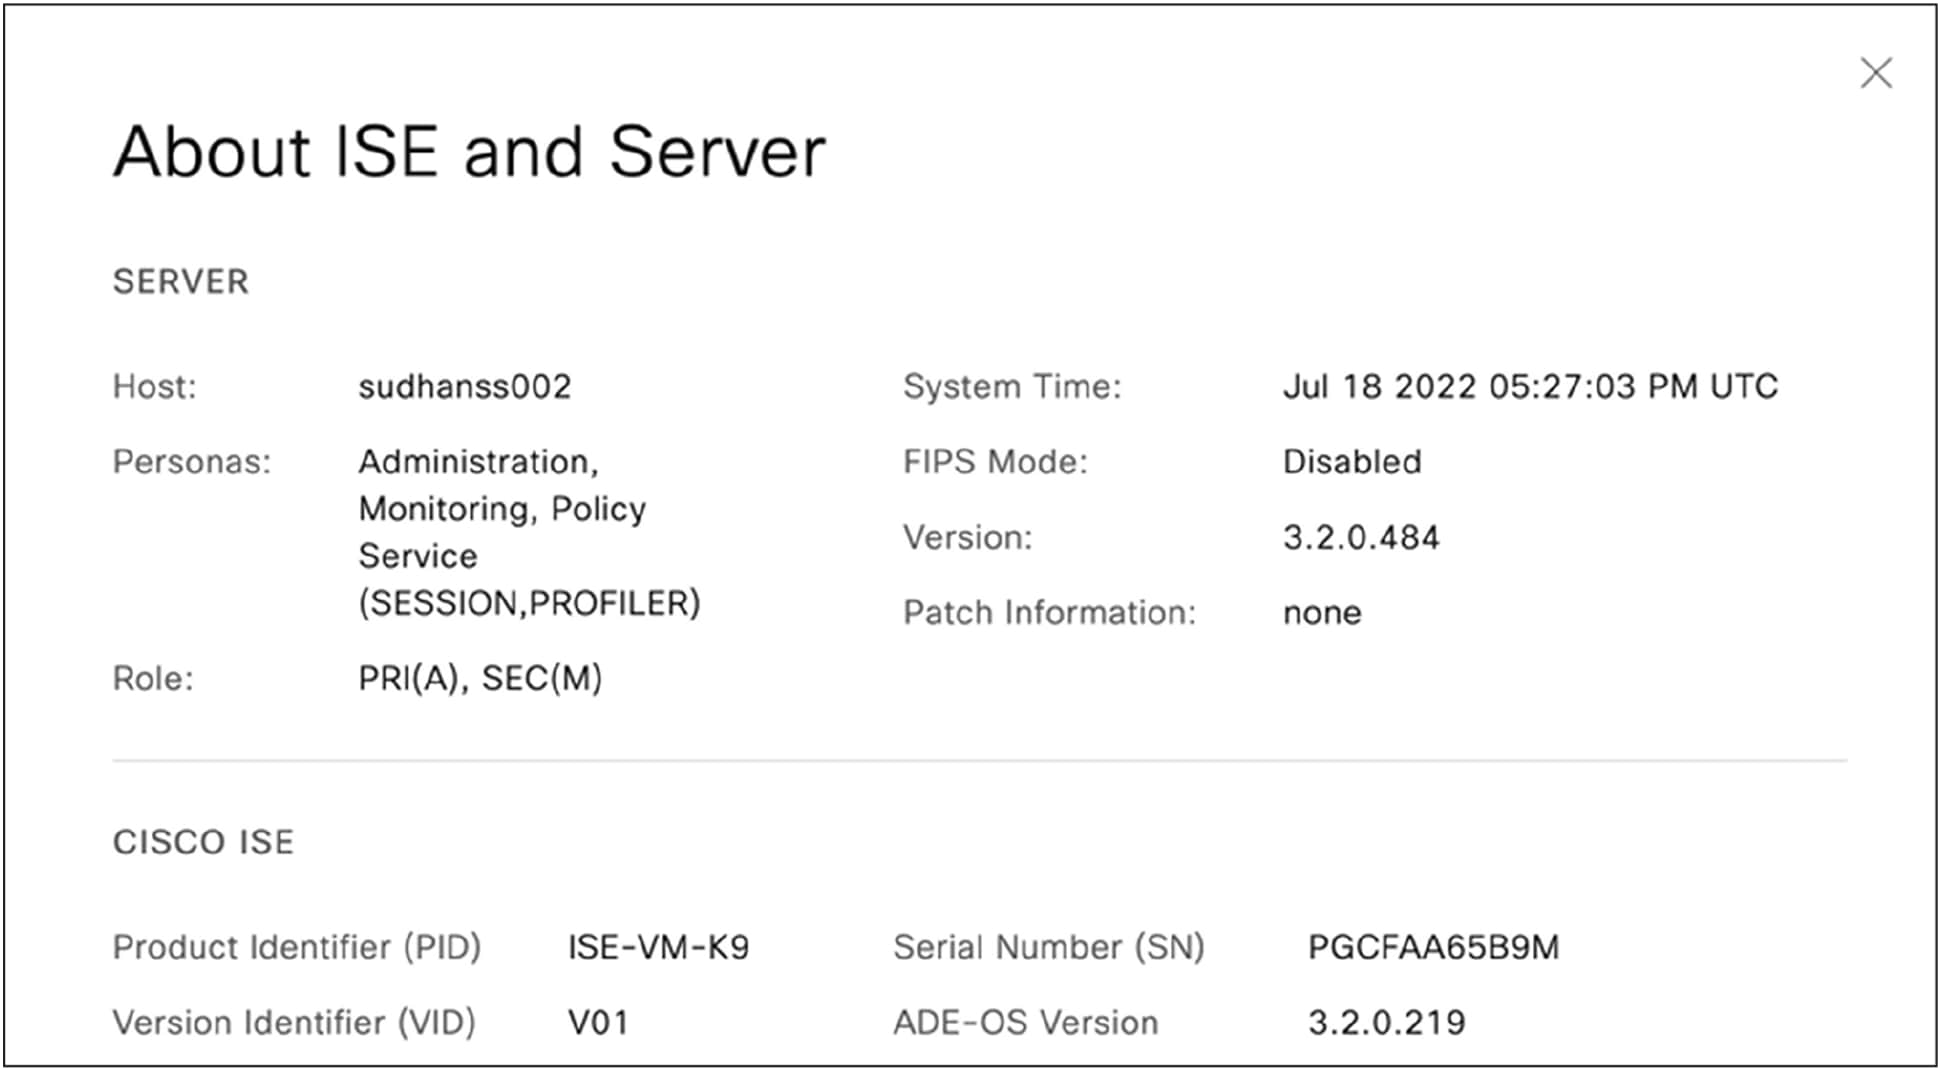1941x1071 pixels.
Task: Select the product ID ISE-VM-K9
Action: pyautogui.click(x=658, y=947)
